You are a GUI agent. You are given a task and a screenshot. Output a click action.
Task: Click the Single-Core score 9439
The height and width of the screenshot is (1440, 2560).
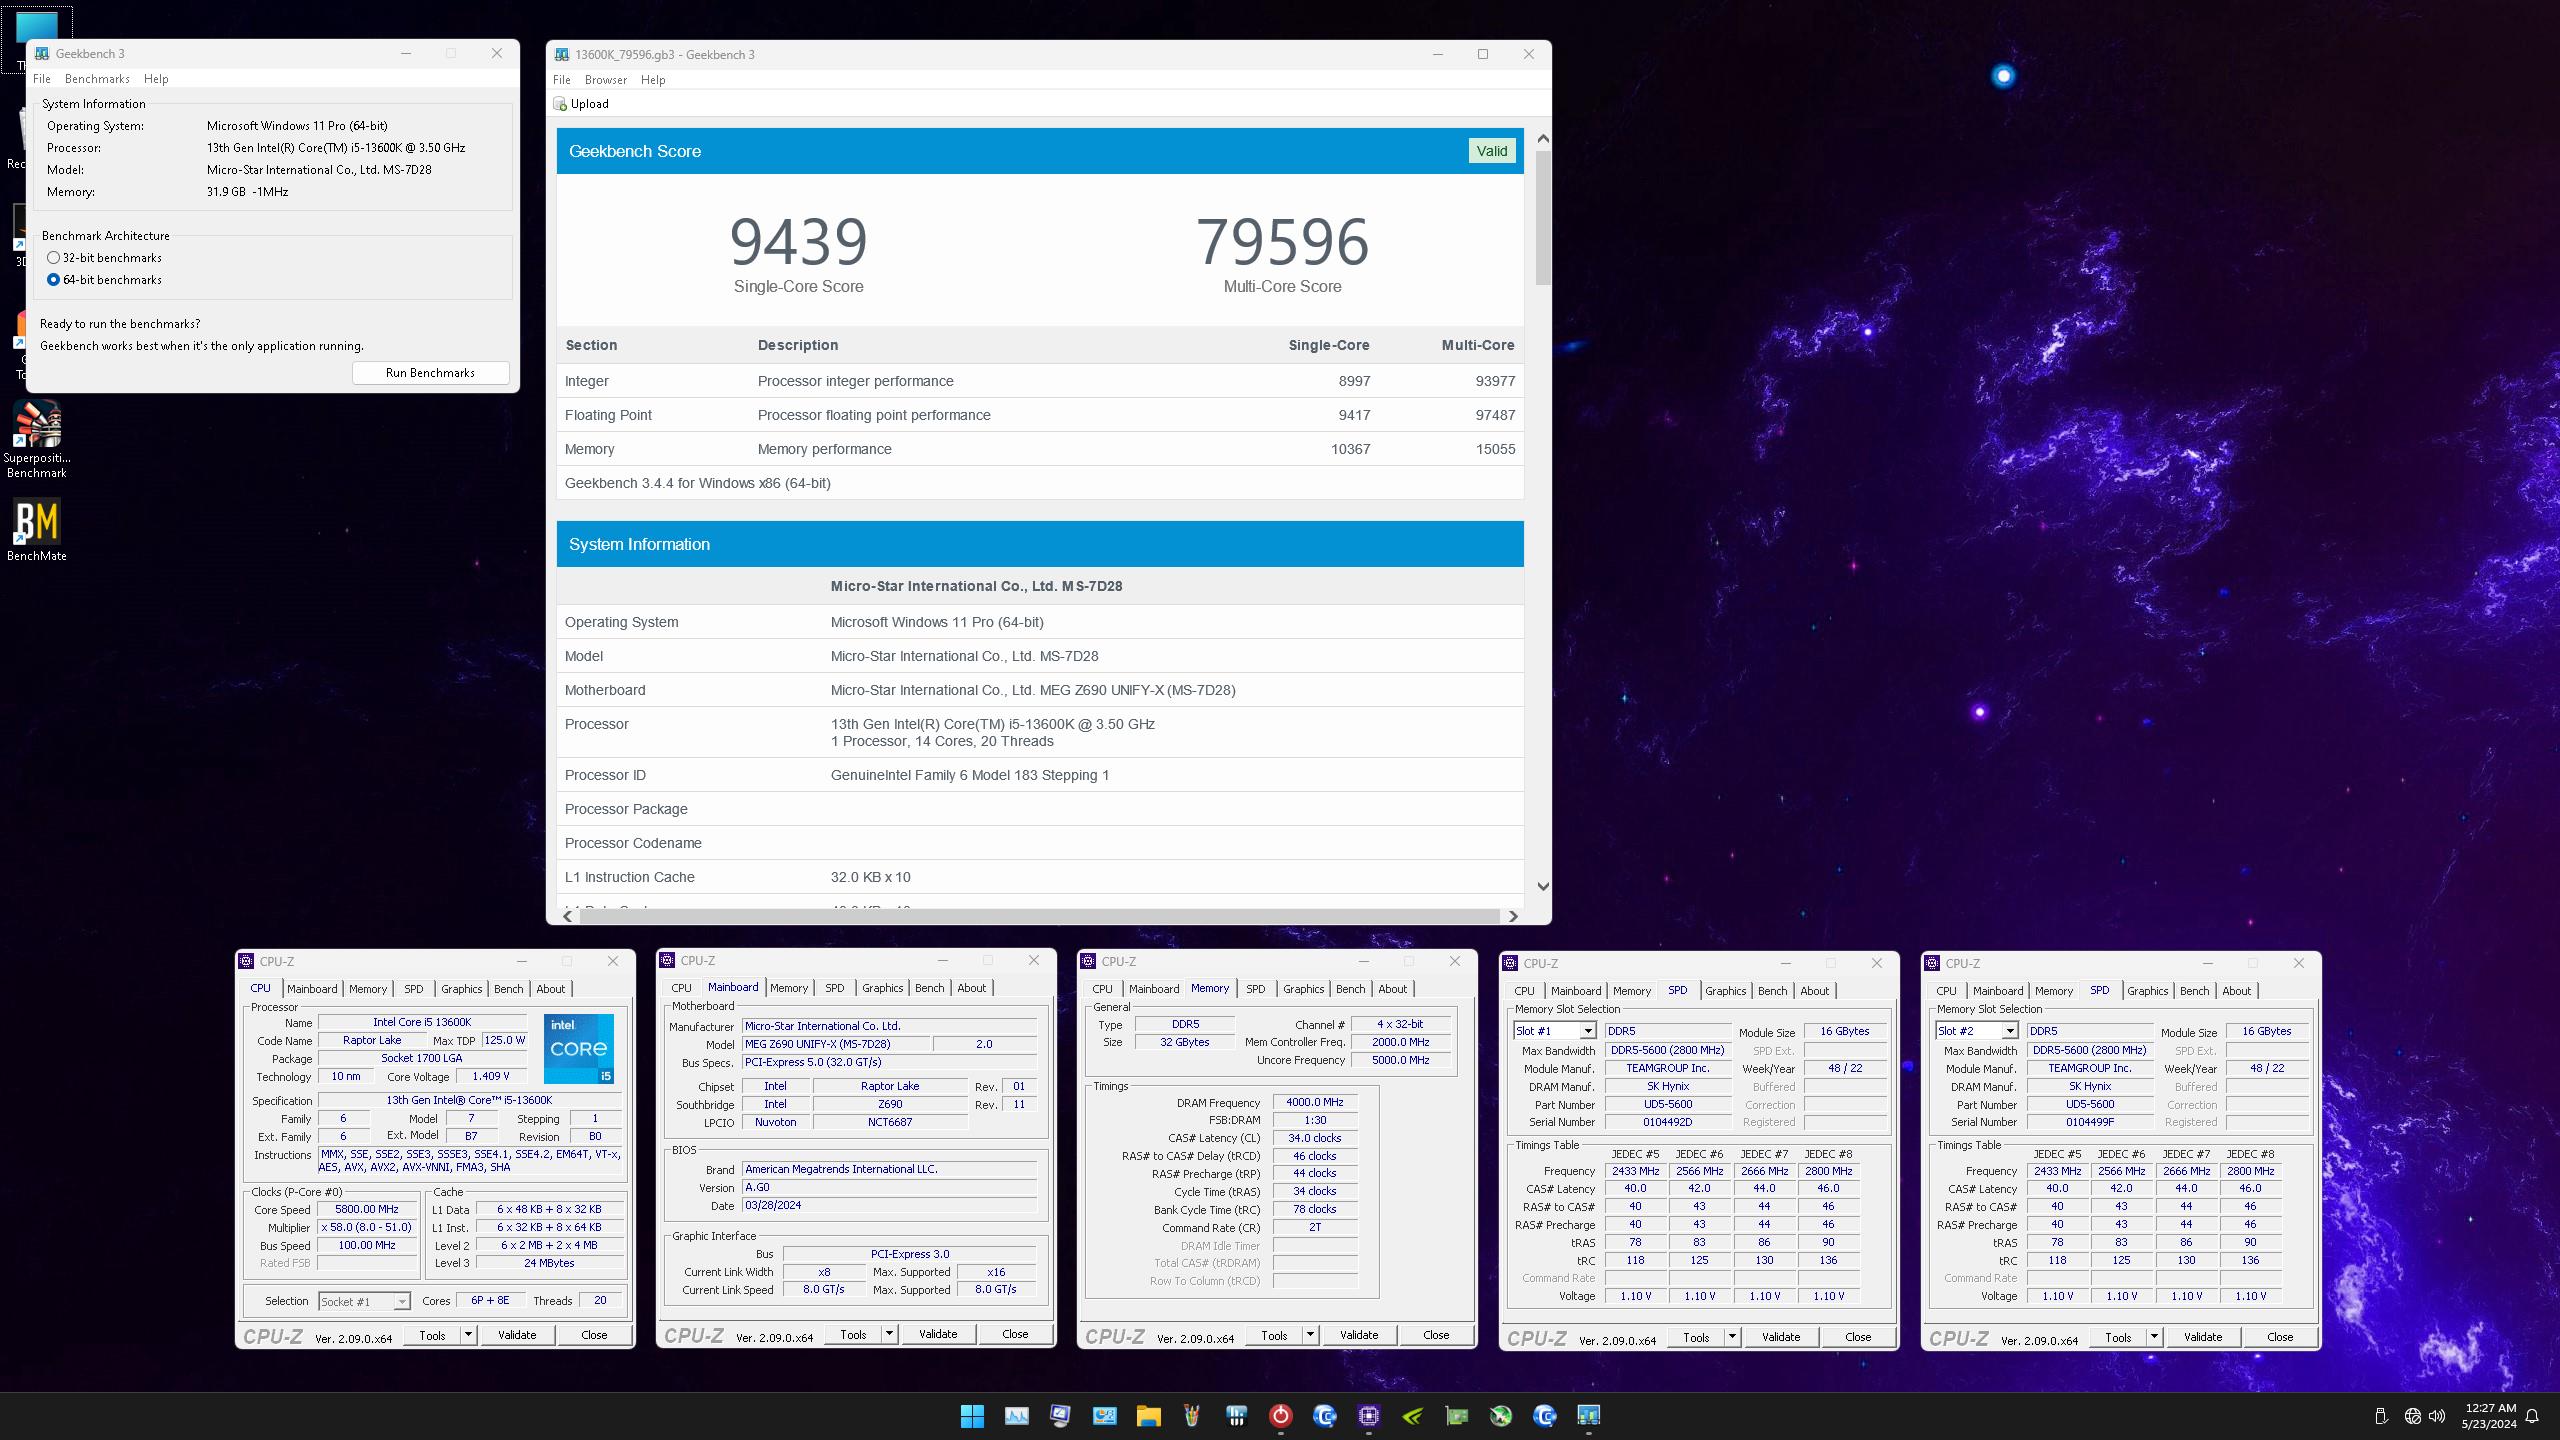pyautogui.click(x=798, y=242)
